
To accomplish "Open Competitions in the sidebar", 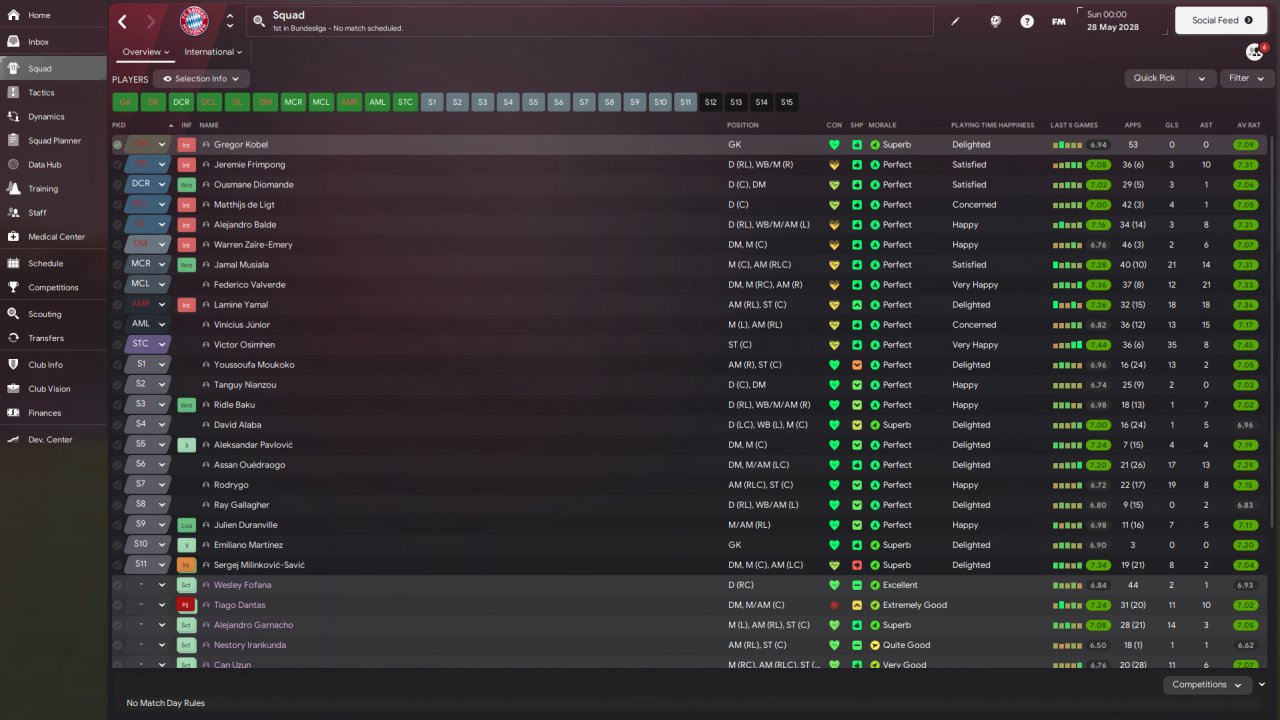I will (53, 288).
